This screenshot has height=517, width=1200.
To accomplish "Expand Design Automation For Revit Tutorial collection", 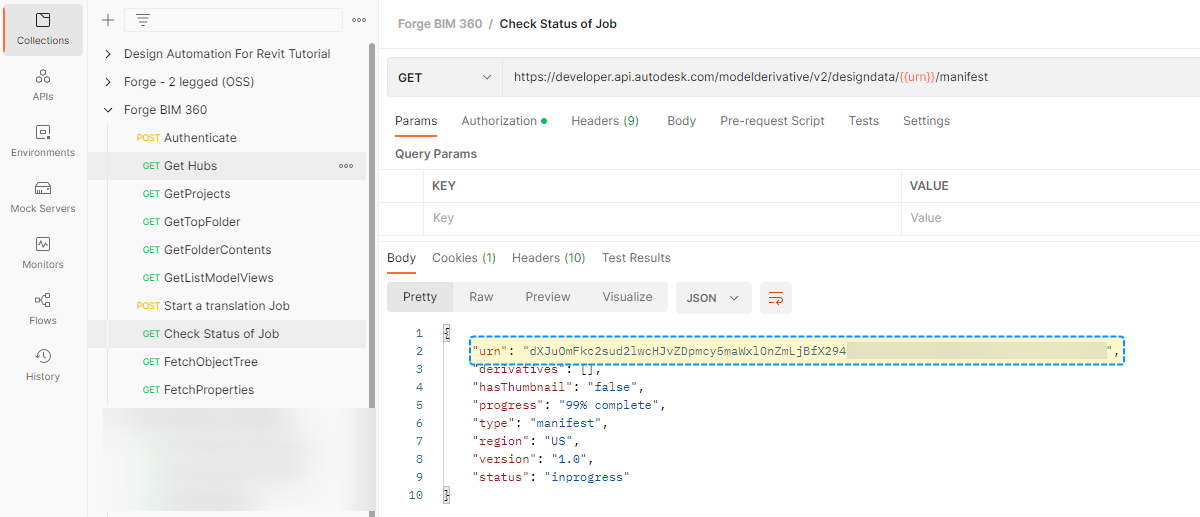I will [x=109, y=54].
